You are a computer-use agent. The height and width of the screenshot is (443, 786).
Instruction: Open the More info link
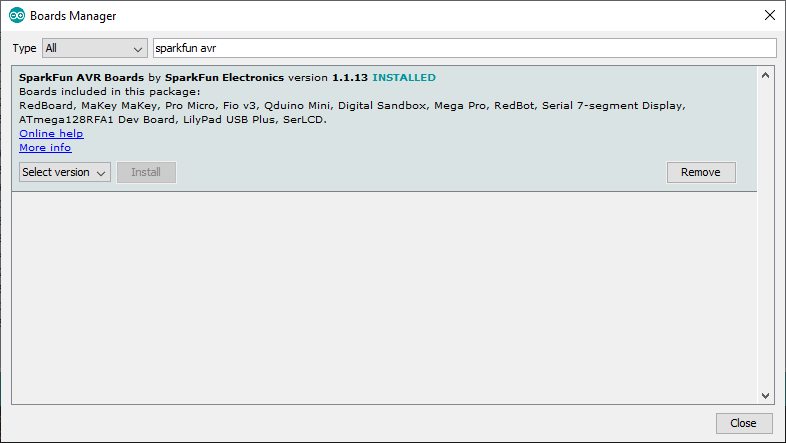pos(45,147)
